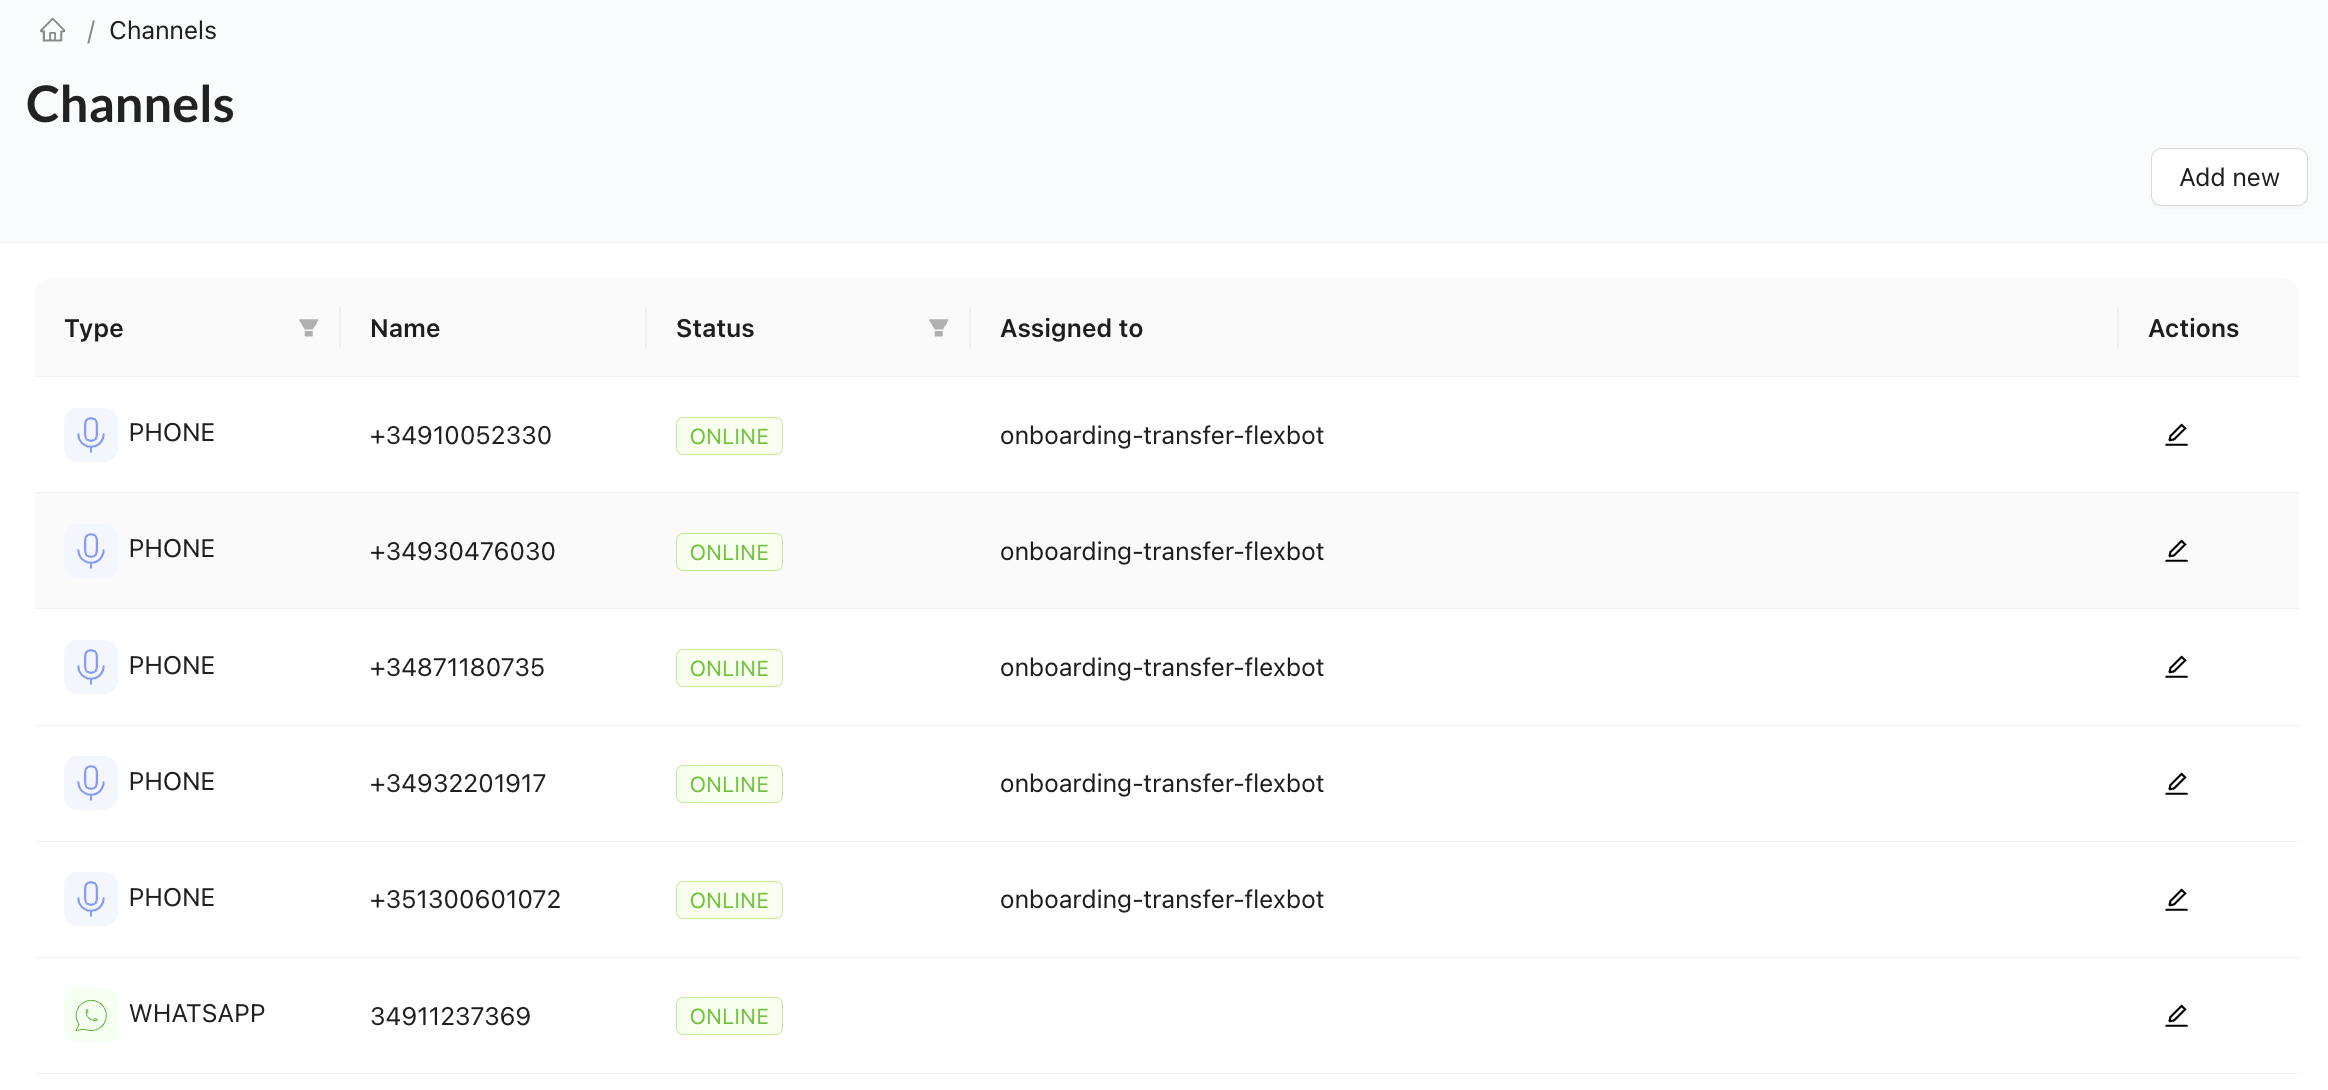The height and width of the screenshot is (1090, 2328).
Task: Edit the +351300601072 phone channel
Action: 2176,900
